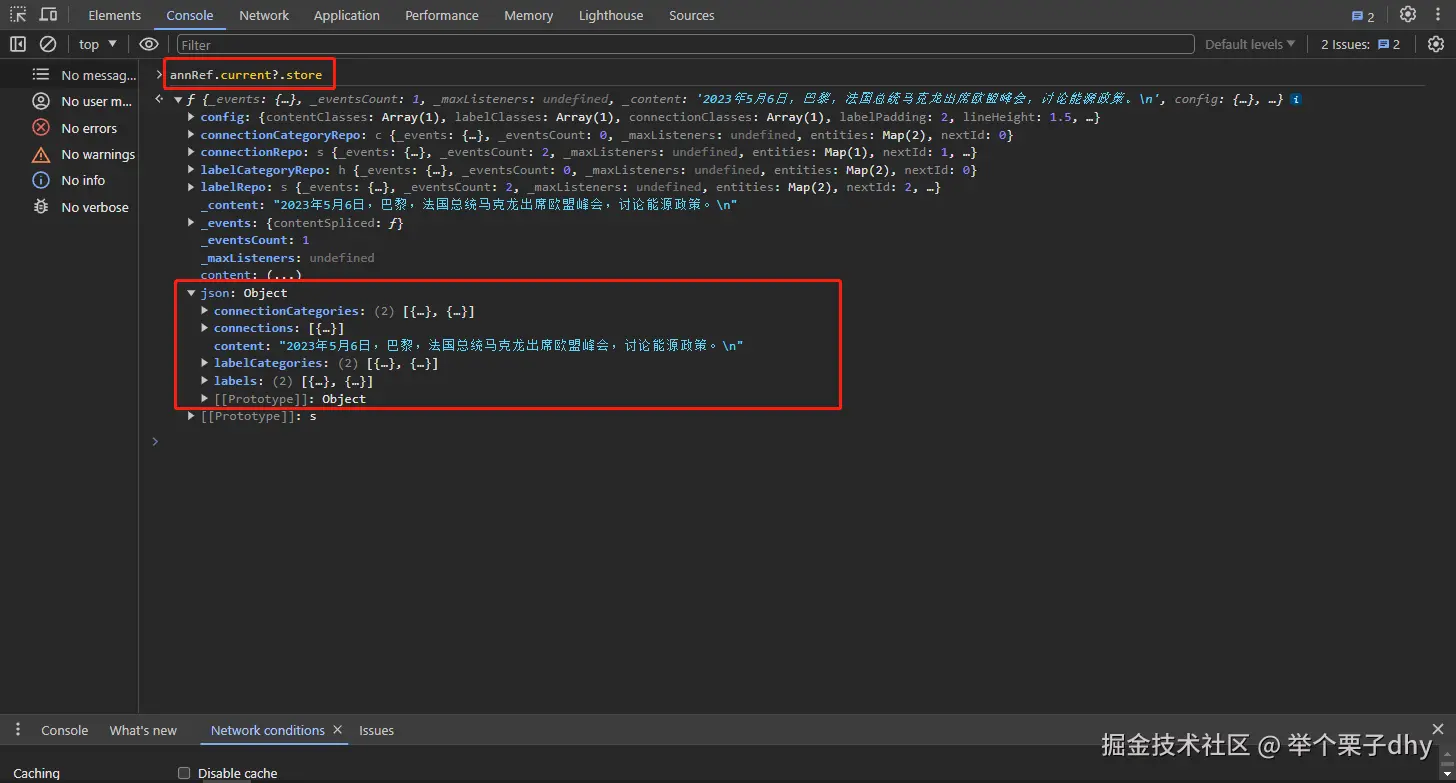The height and width of the screenshot is (783, 1456).
Task: Filter by 'No info' in sidebar
Action: pyautogui.click(x=68, y=180)
